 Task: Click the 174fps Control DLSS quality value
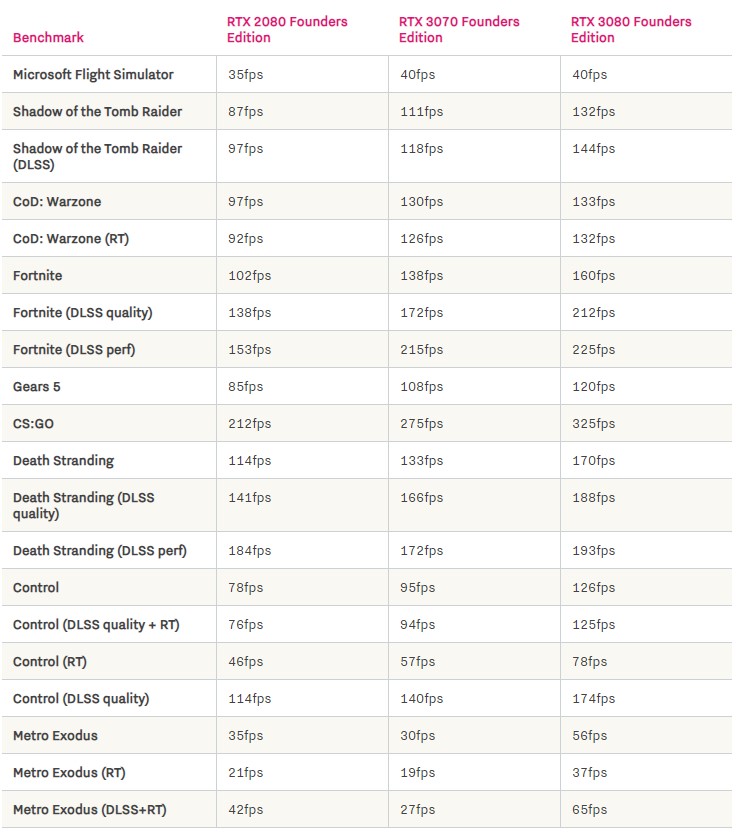point(593,699)
